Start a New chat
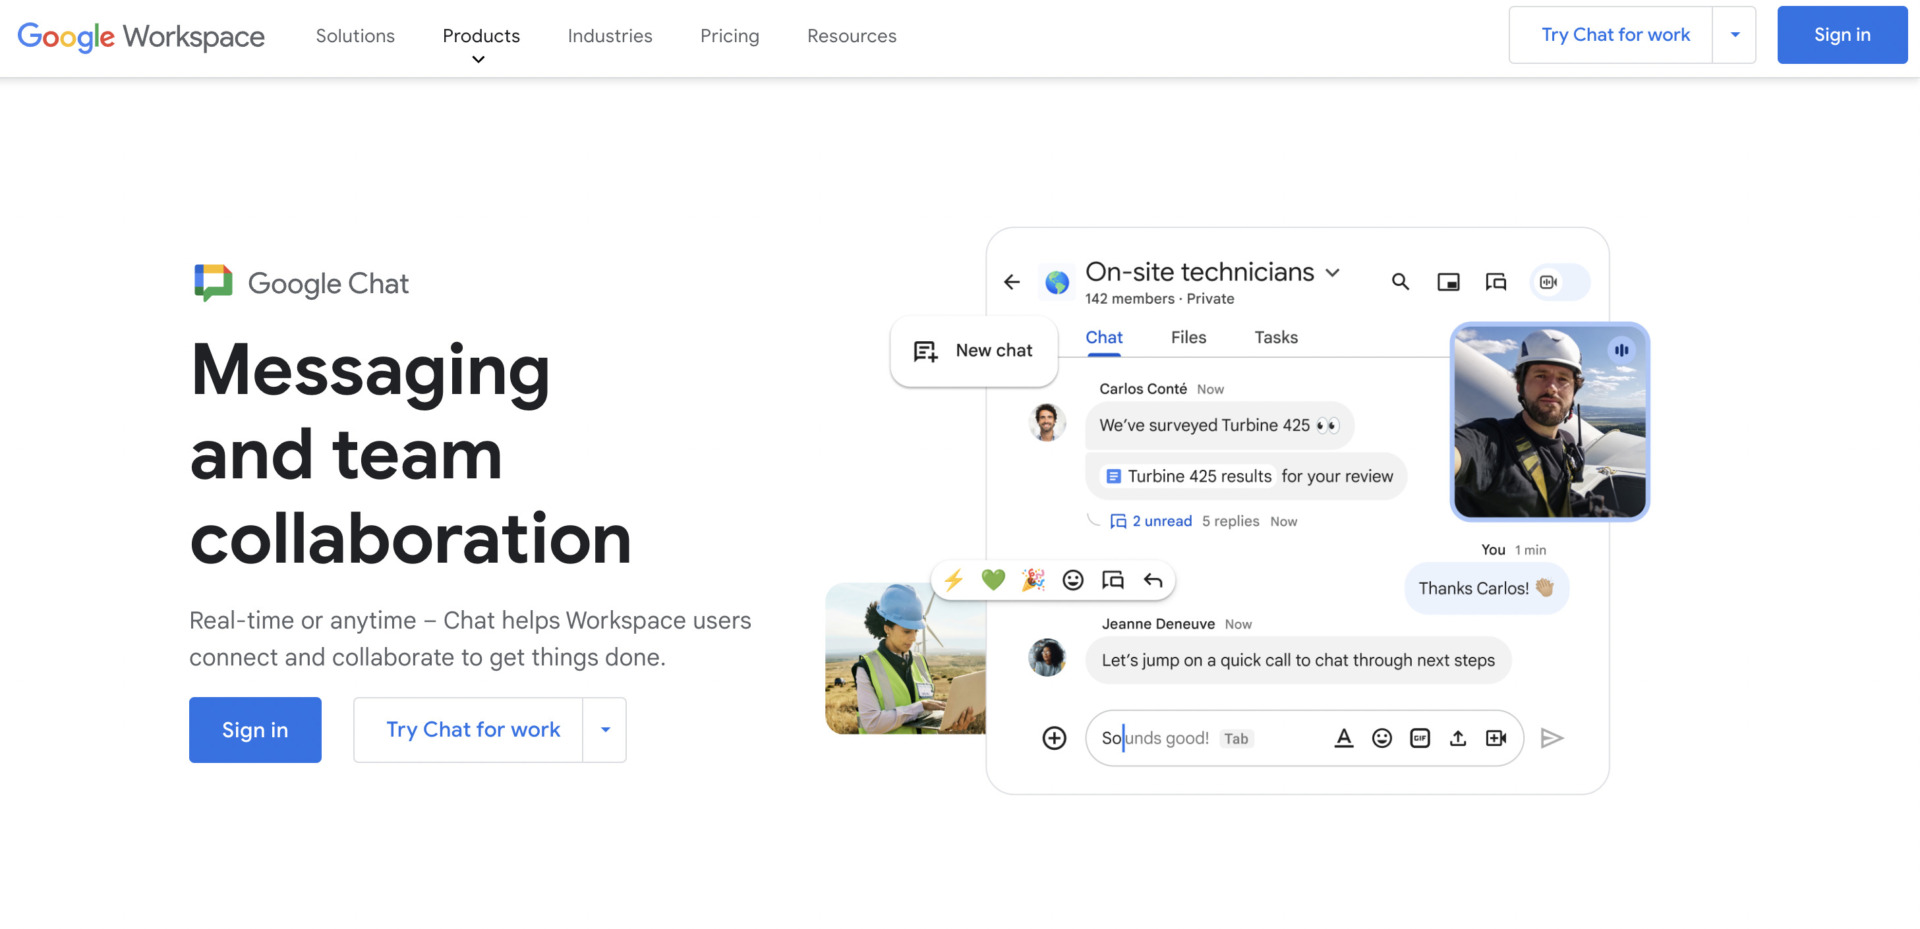Image resolution: width=1920 pixels, height=929 pixels. 974,350
